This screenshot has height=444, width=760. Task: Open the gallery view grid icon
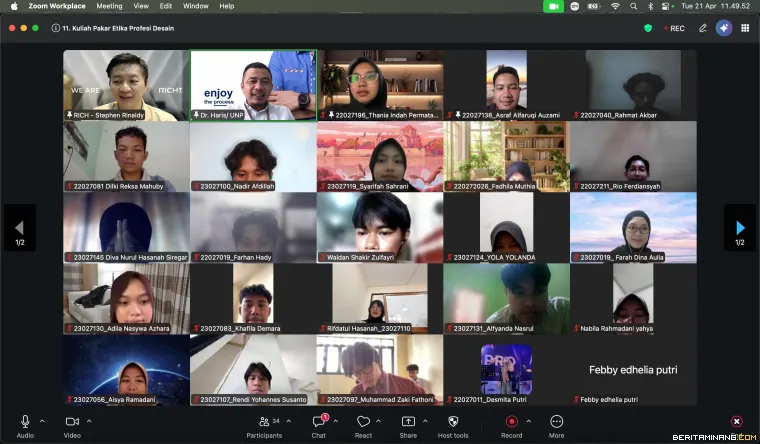(x=745, y=28)
